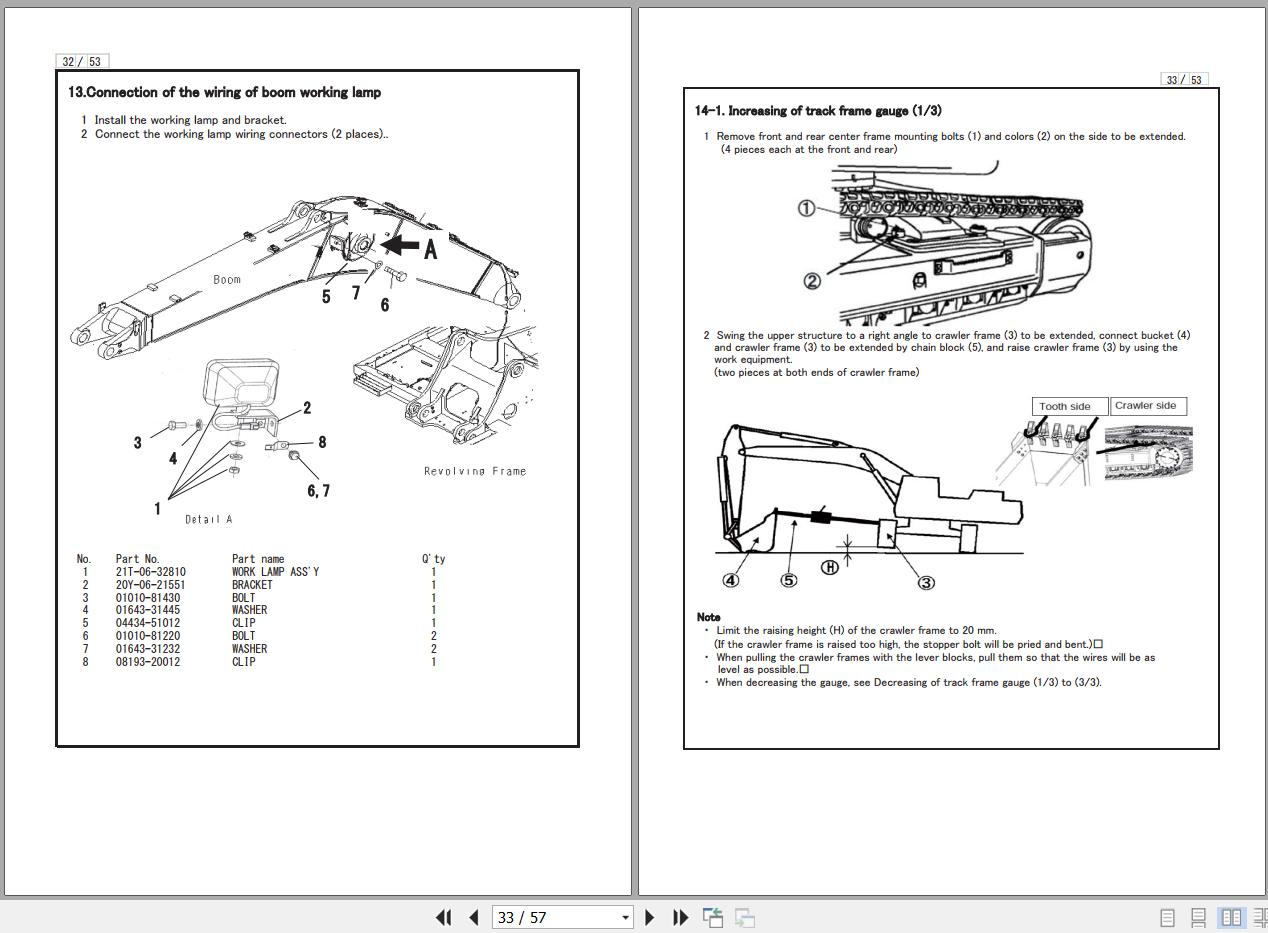This screenshot has width=1268, height=933.
Task: Click the 'Part No.' column header
Action: coord(137,559)
